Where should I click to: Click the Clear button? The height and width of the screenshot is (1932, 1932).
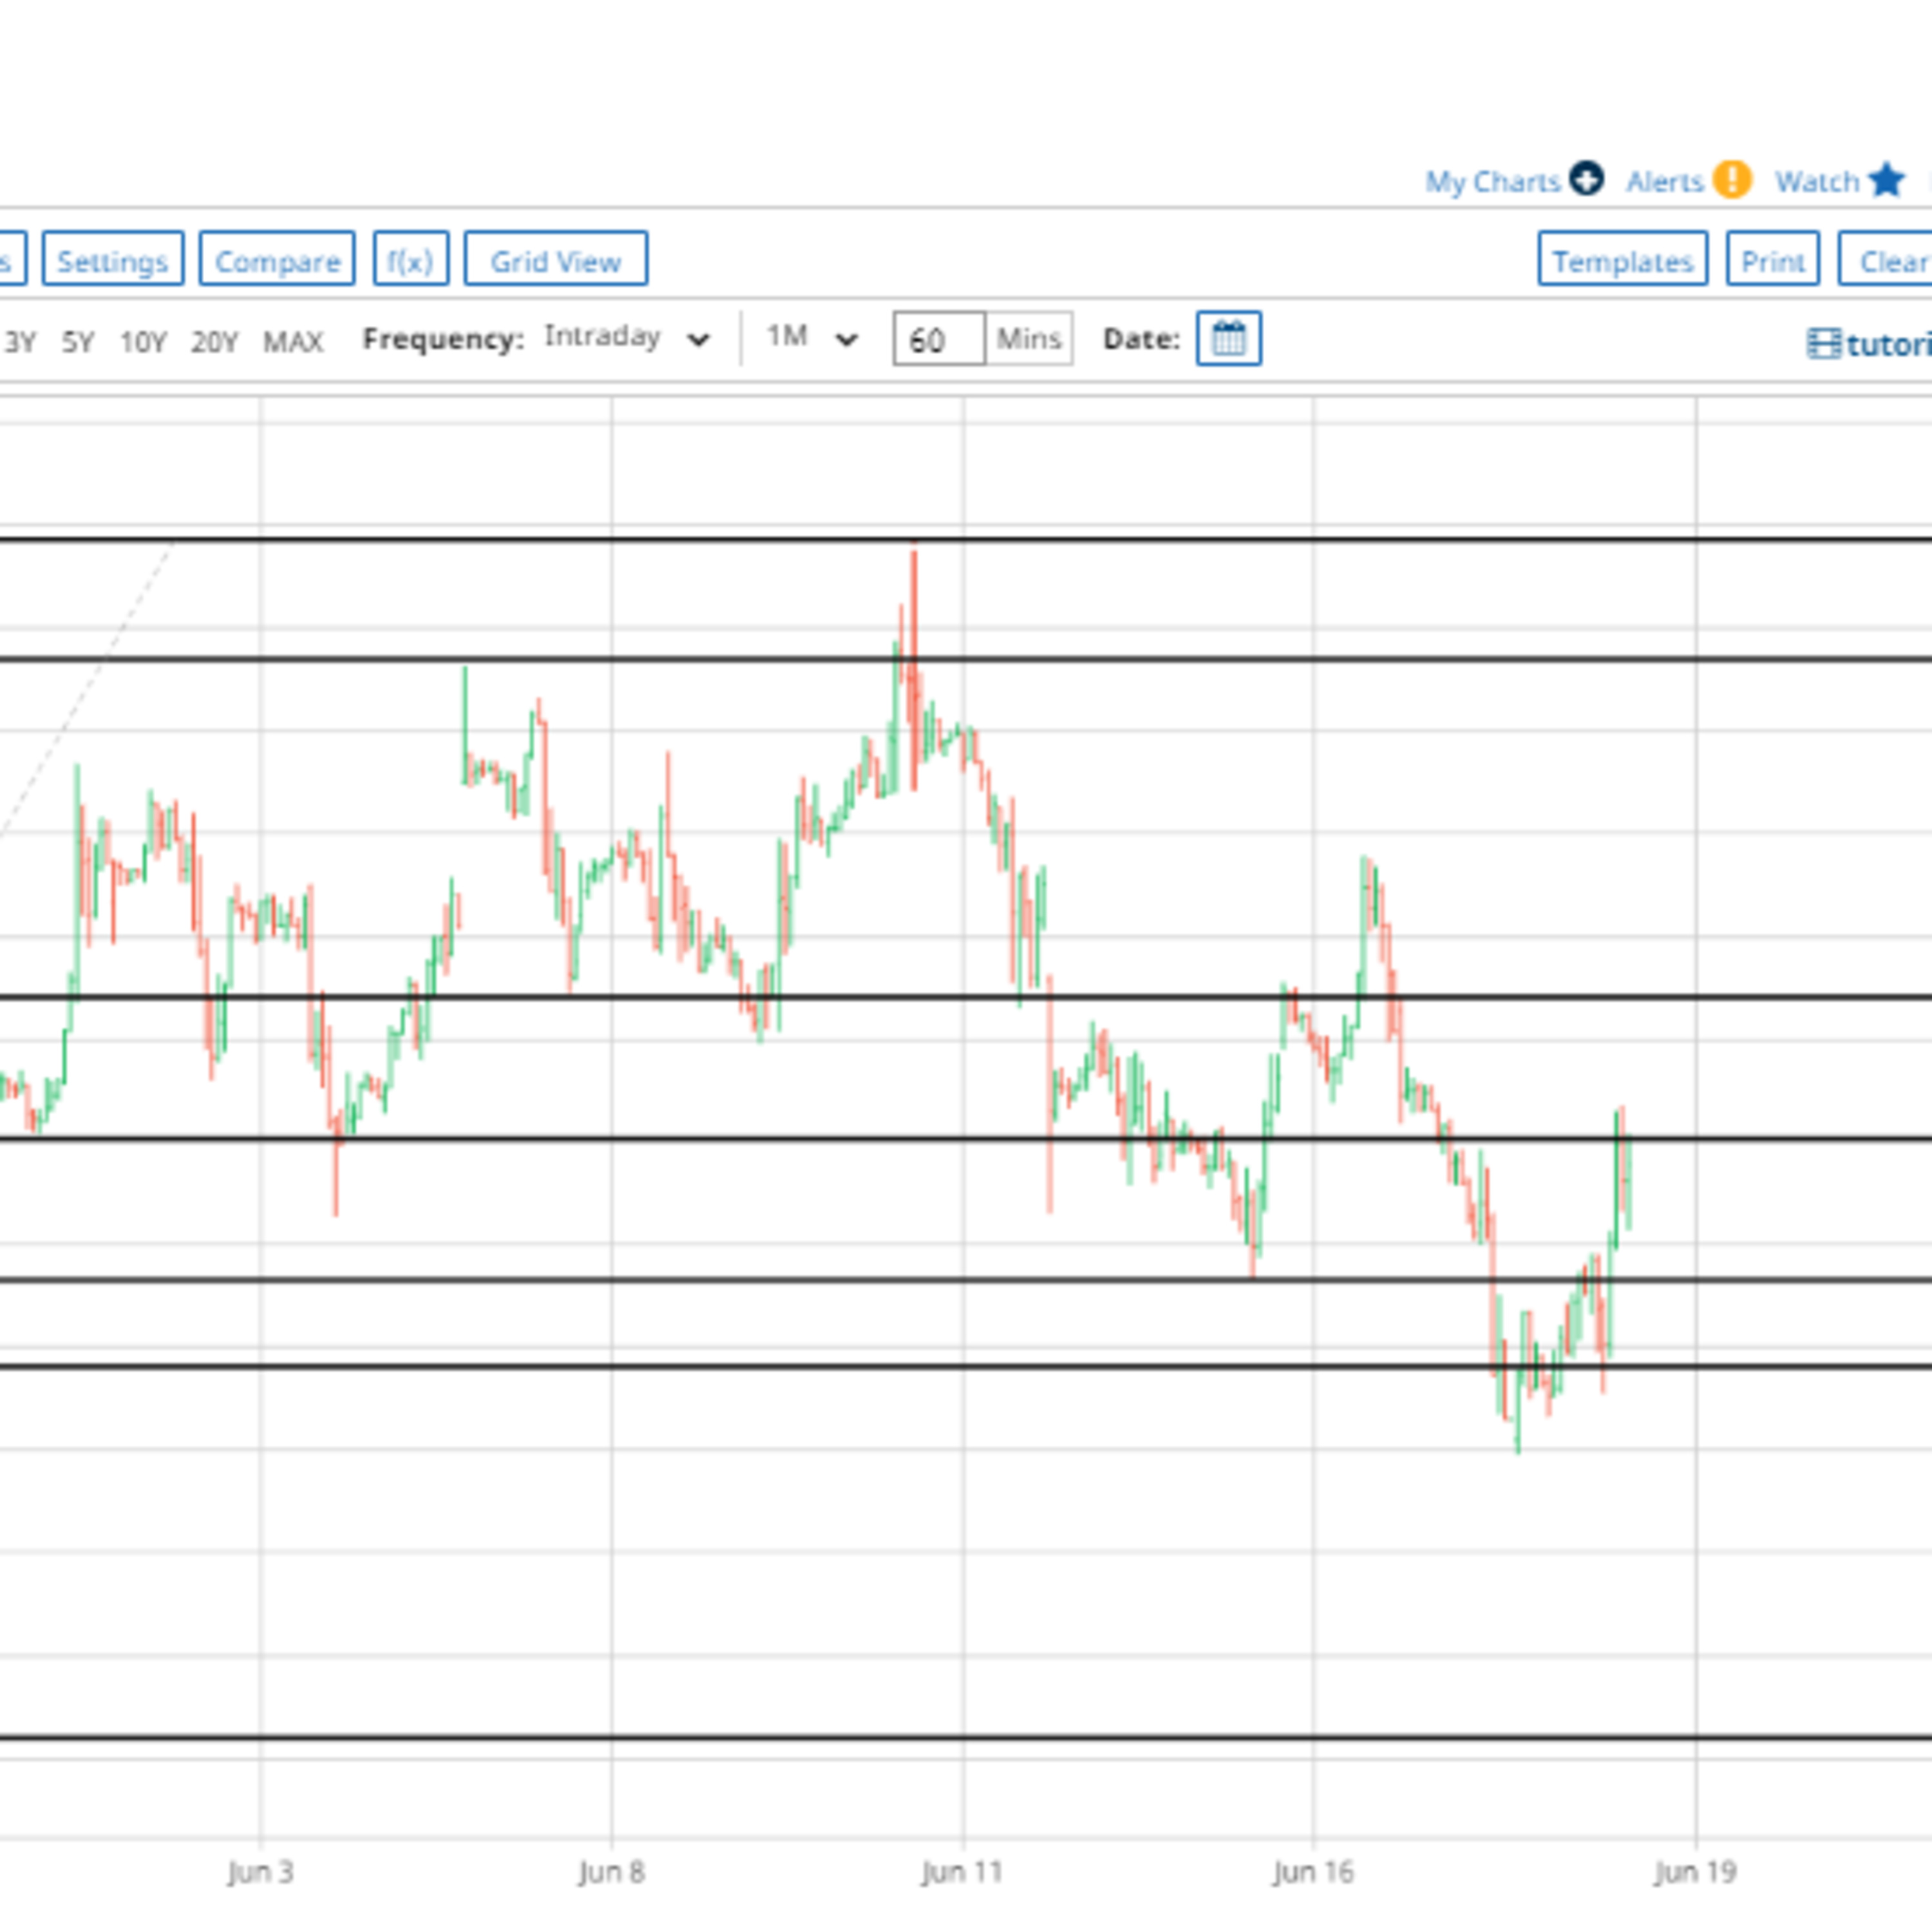tap(1886, 259)
